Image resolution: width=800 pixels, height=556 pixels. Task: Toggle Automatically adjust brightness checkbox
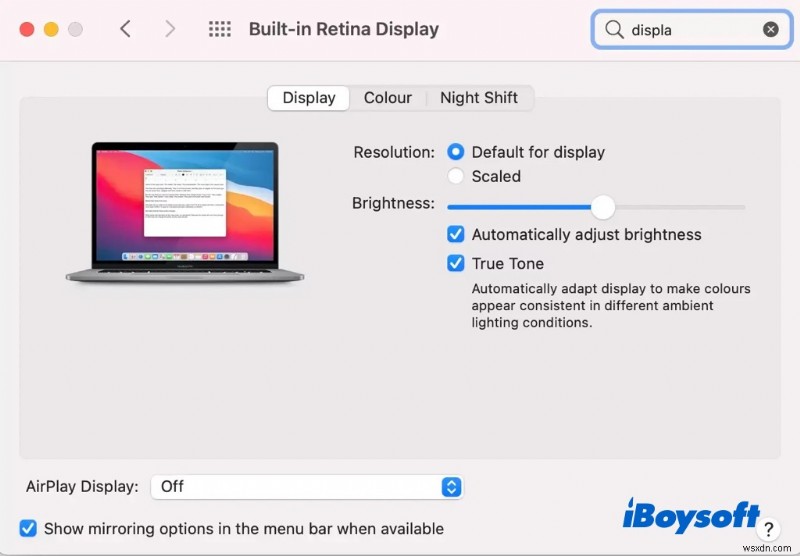pos(456,234)
